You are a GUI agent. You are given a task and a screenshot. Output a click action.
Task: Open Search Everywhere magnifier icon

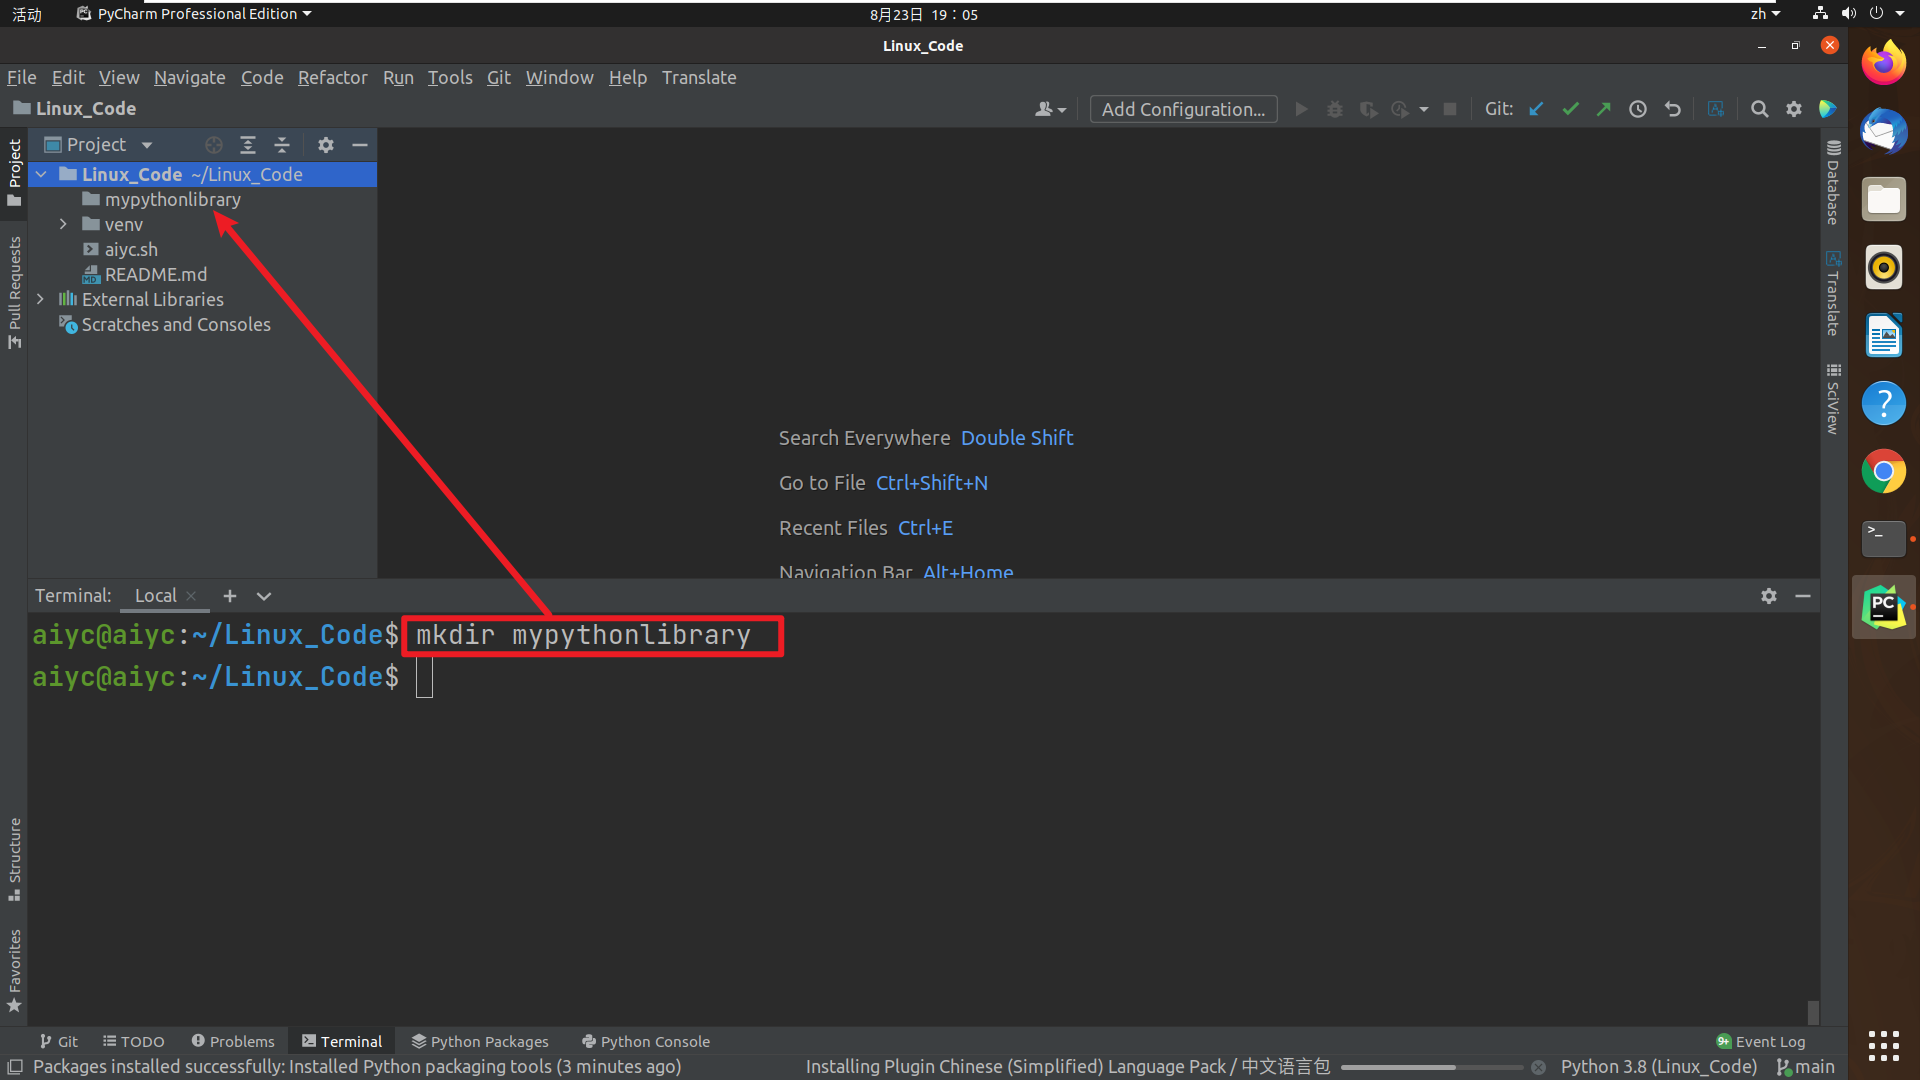click(x=1760, y=109)
